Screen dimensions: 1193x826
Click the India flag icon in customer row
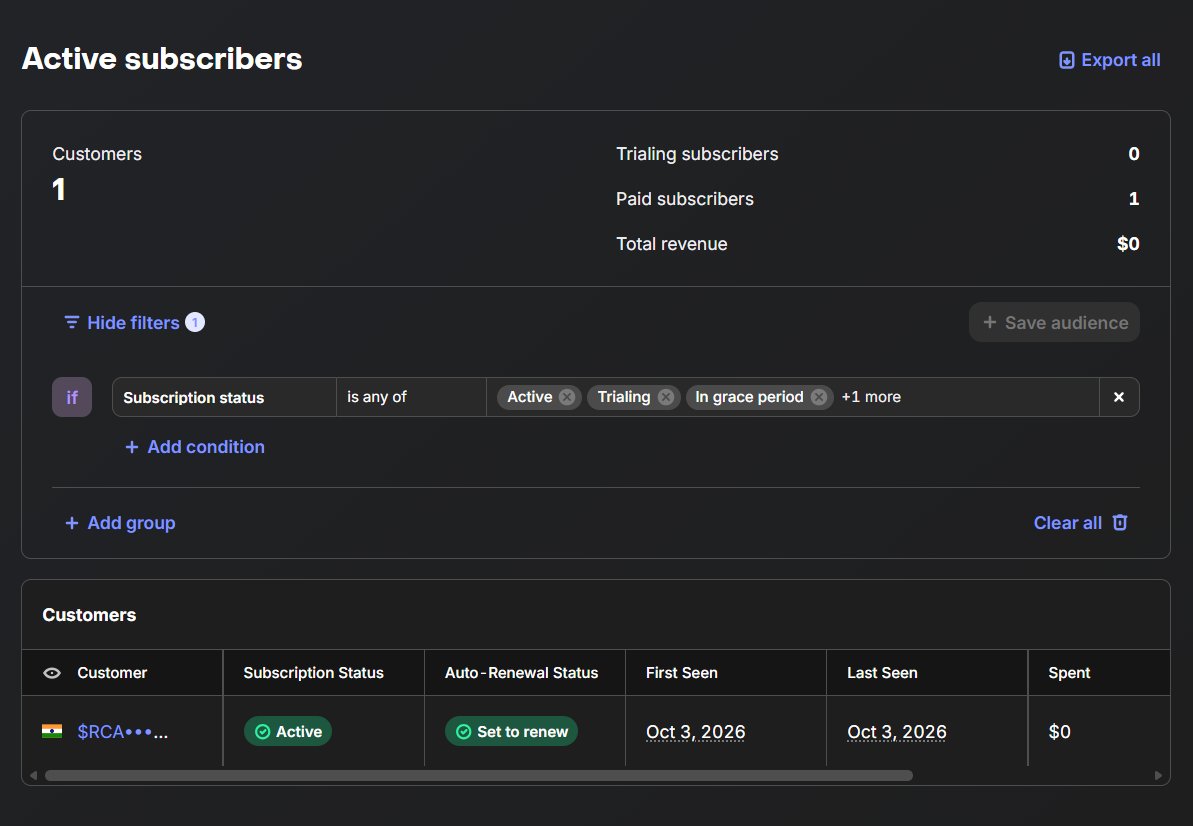(x=52, y=731)
